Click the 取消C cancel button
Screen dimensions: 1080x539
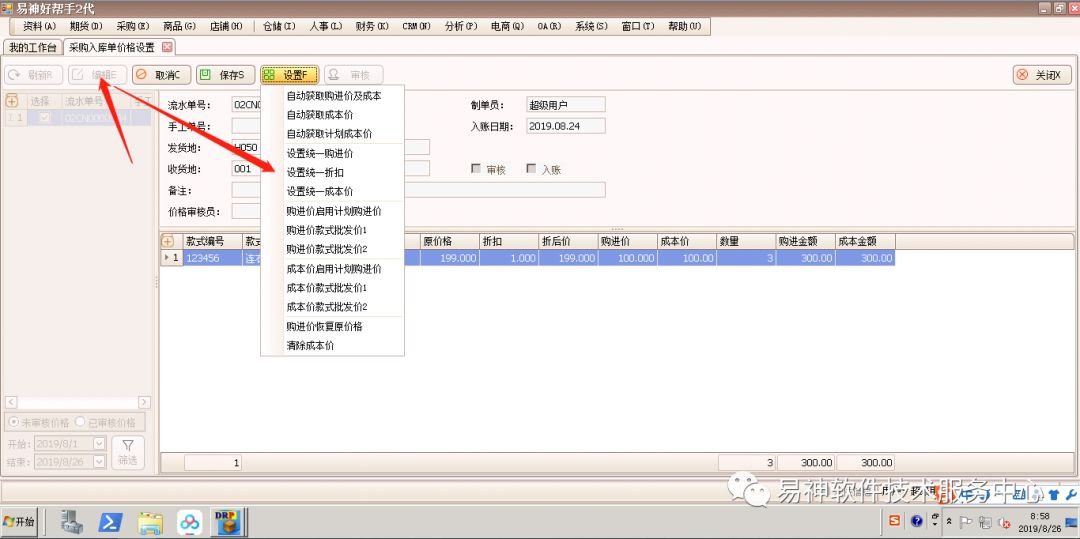click(161, 75)
